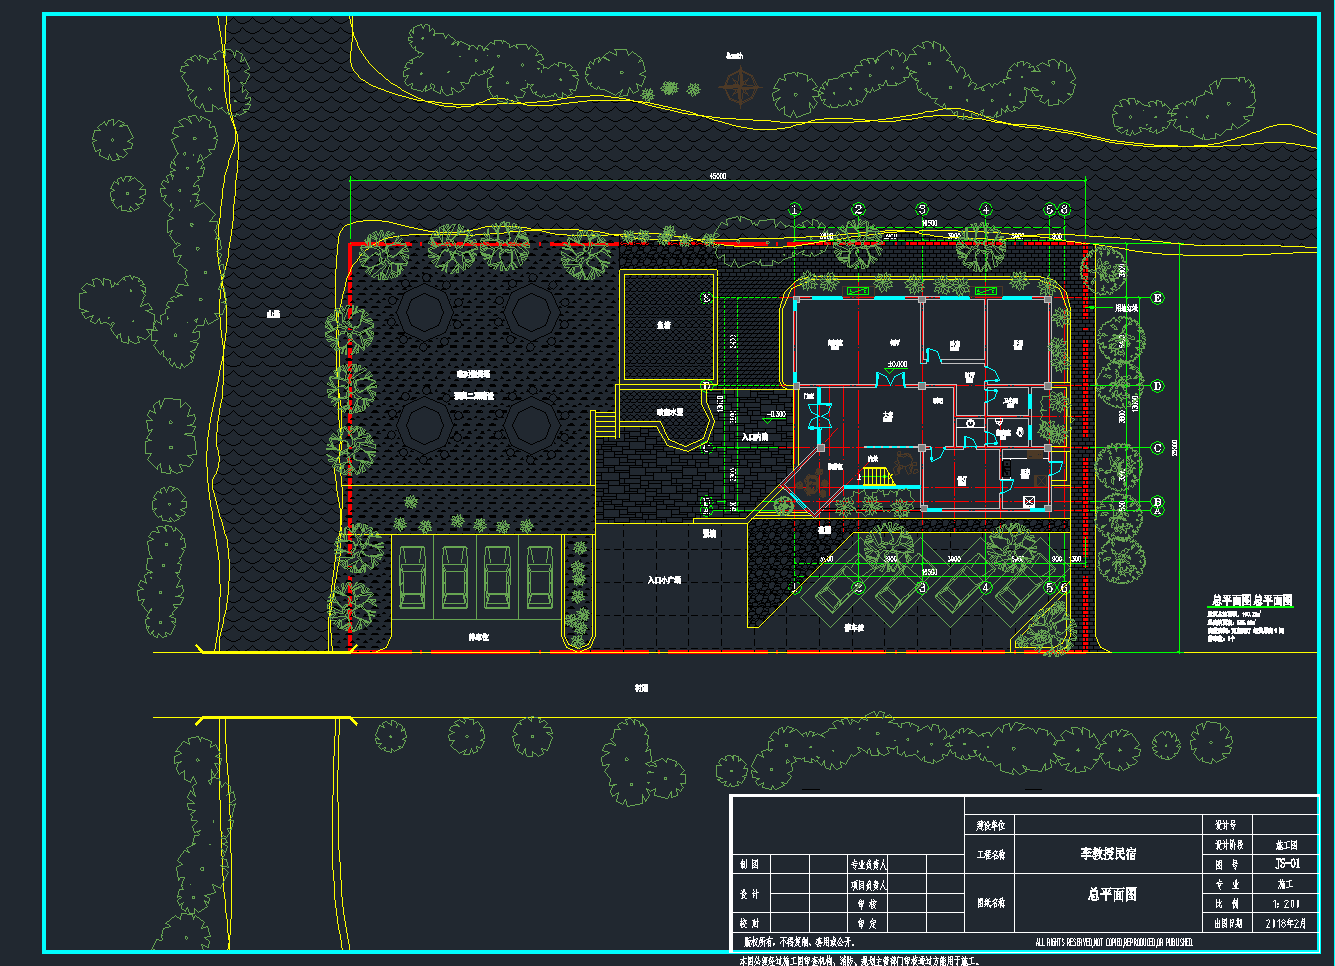Select the upper-left octagonal pavilion symbol

425,312
